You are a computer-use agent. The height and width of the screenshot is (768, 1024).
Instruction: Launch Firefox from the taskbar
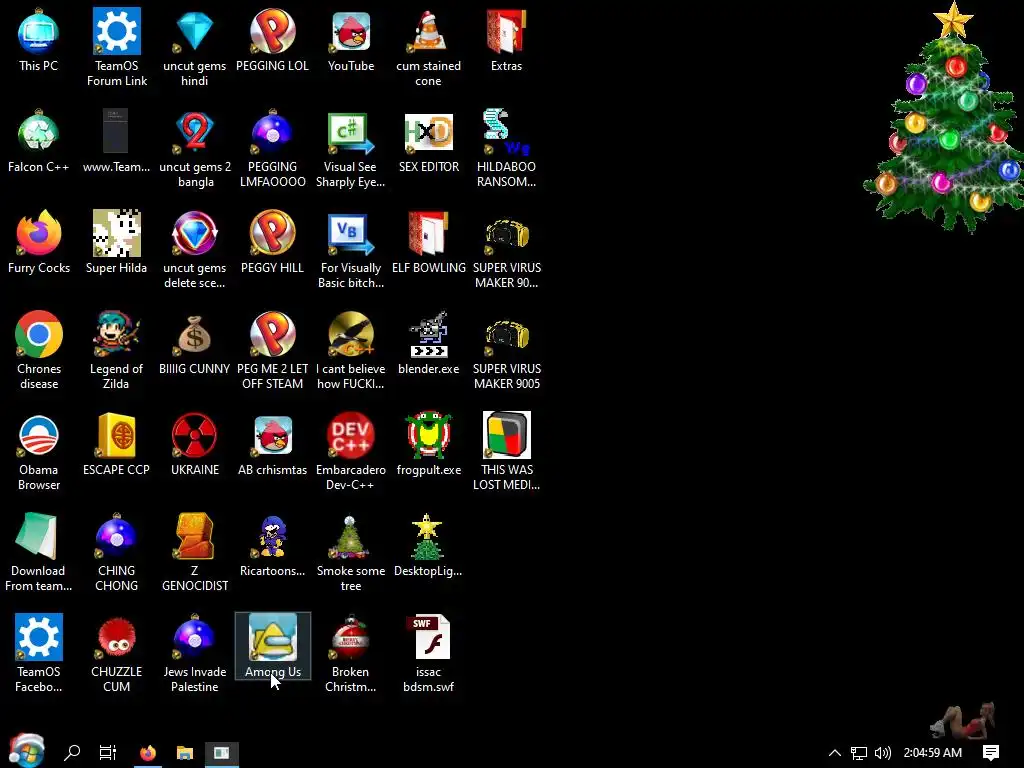coord(148,753)
